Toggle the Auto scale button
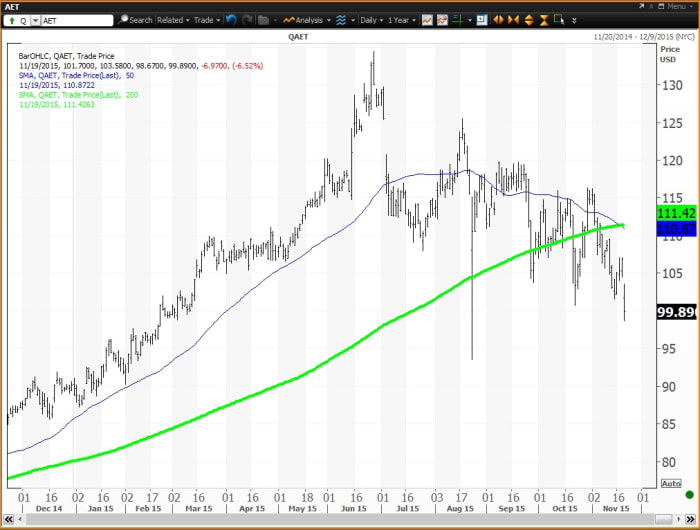 [x=670, y=483]
